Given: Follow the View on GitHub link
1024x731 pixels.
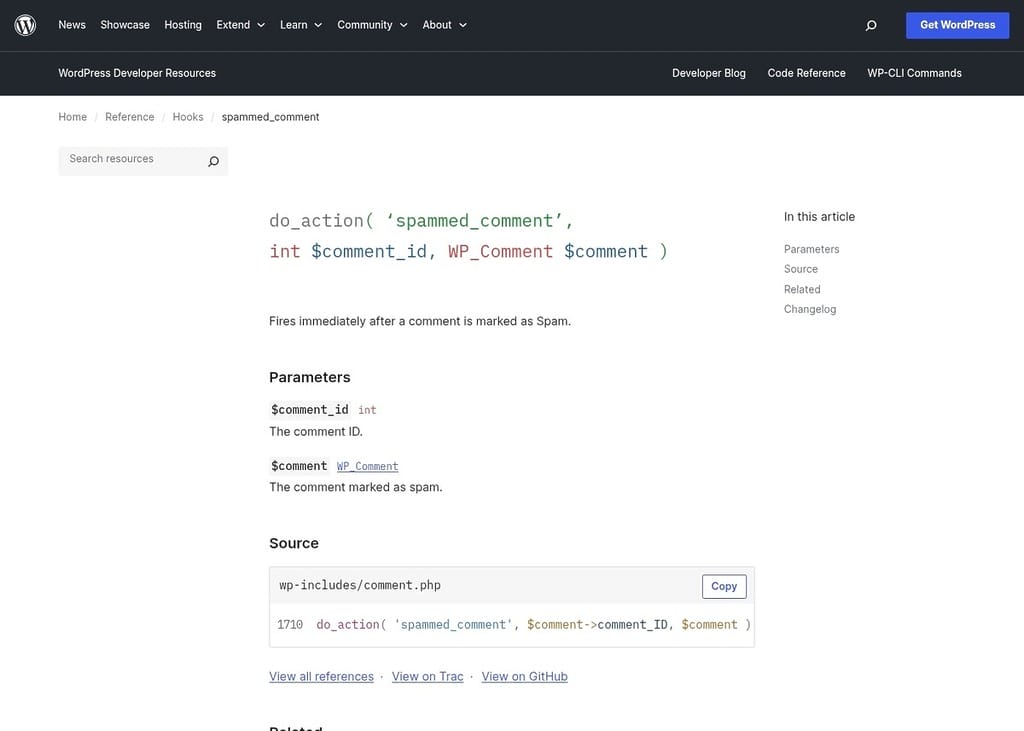Looking at the screenshot, I should point(524,677).
